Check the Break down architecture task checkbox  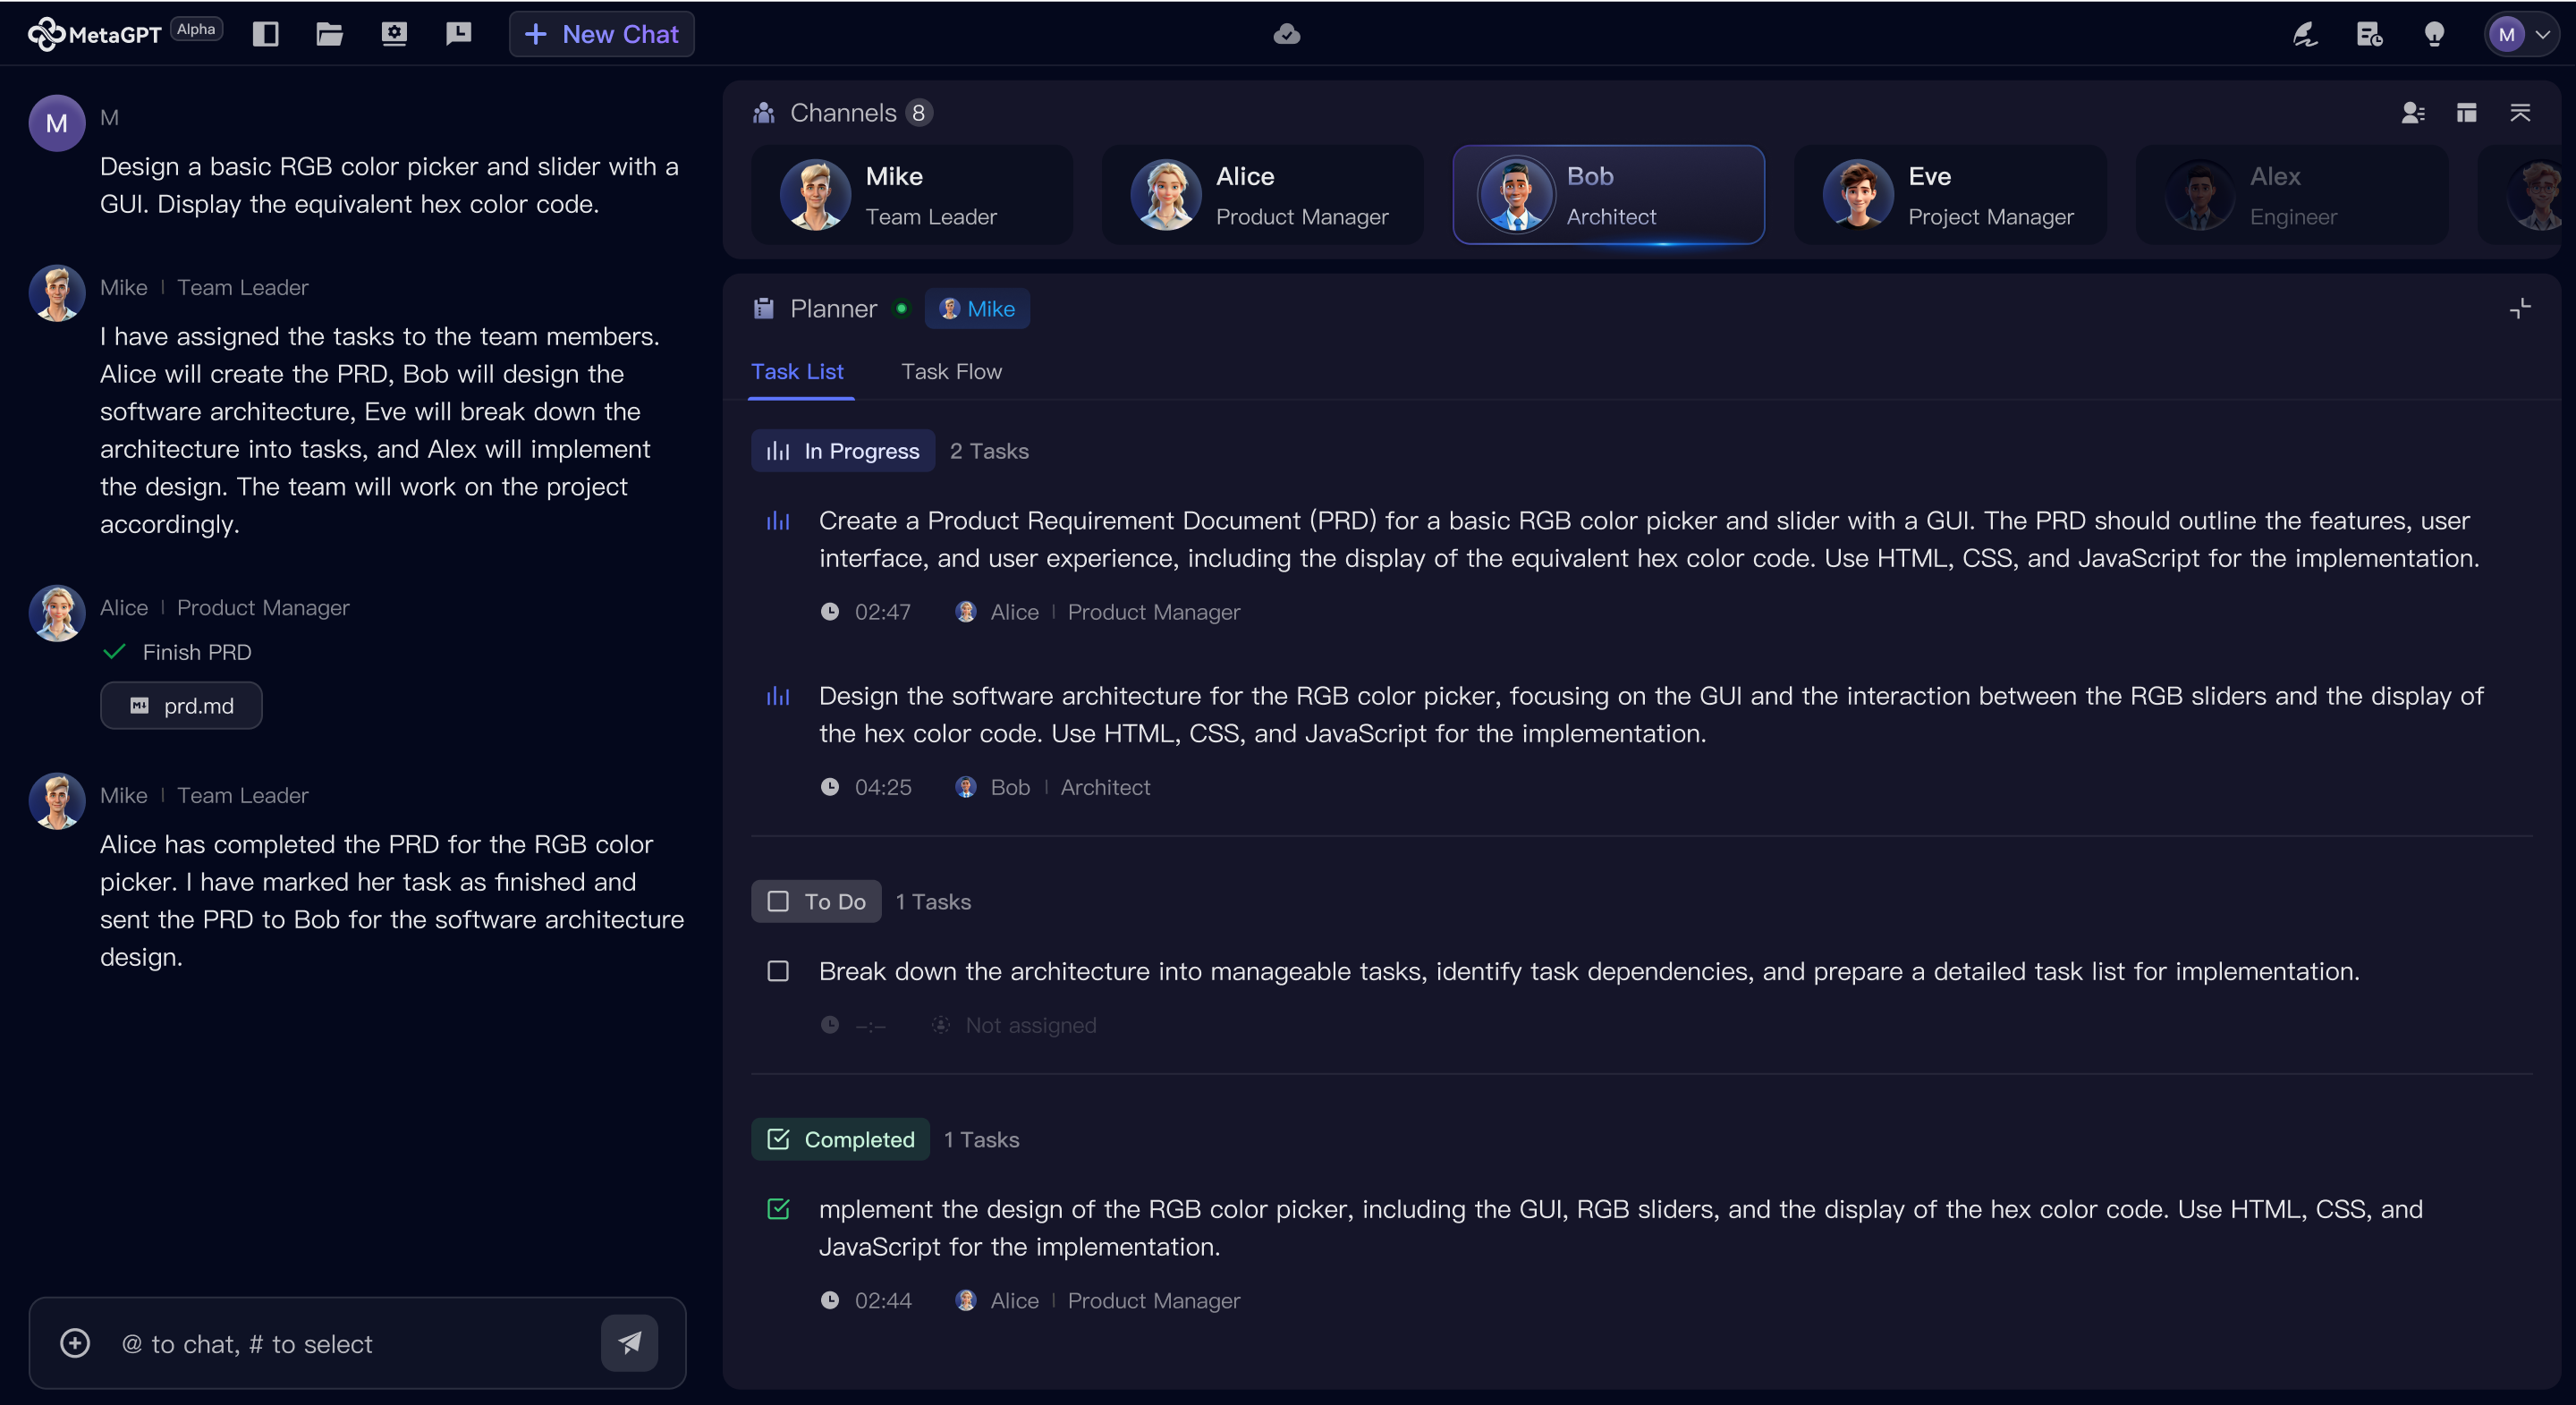click(x=778, y=971)
